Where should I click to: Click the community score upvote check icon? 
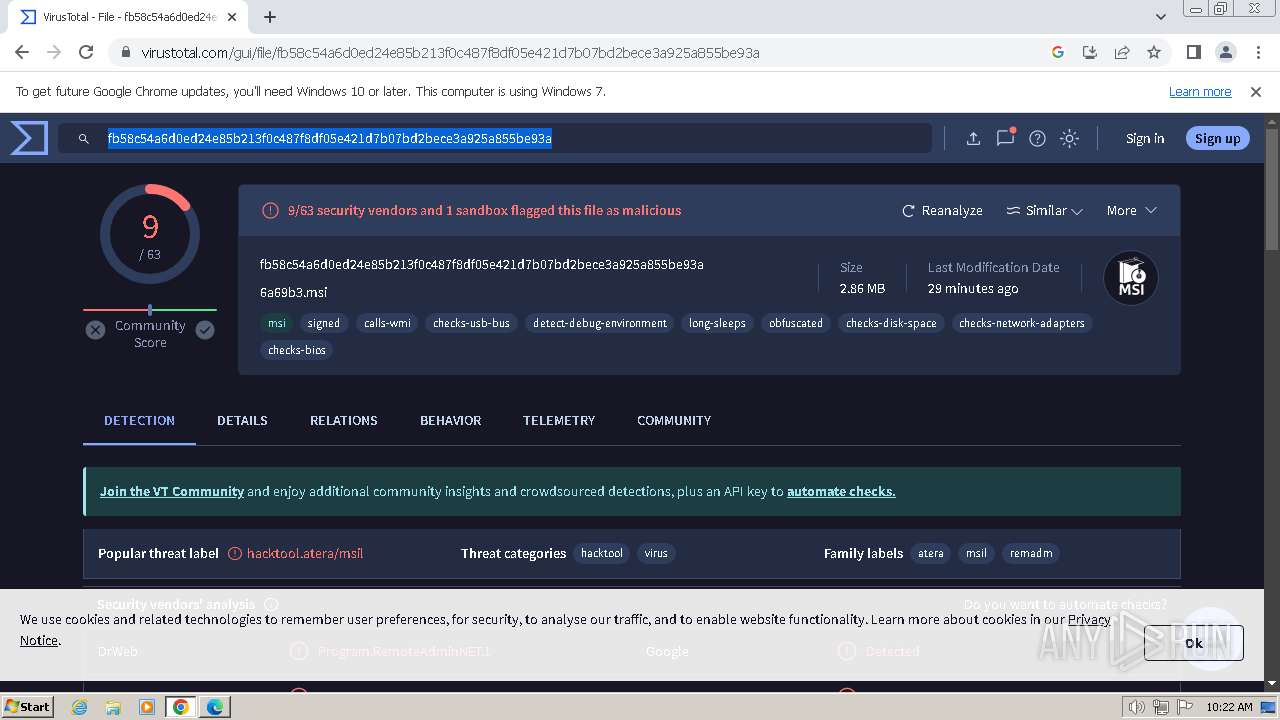[205, 330]
